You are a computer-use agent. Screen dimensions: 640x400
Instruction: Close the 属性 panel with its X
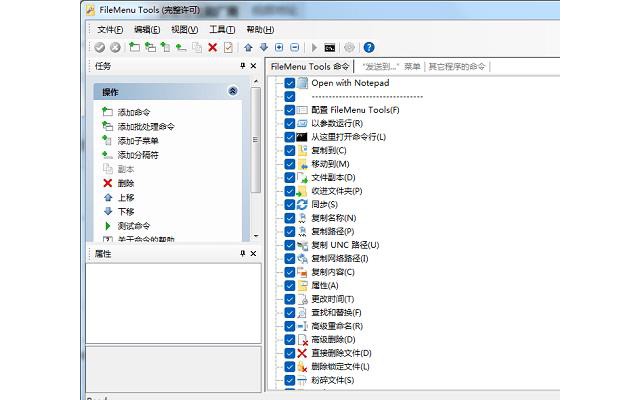[253, 253]
